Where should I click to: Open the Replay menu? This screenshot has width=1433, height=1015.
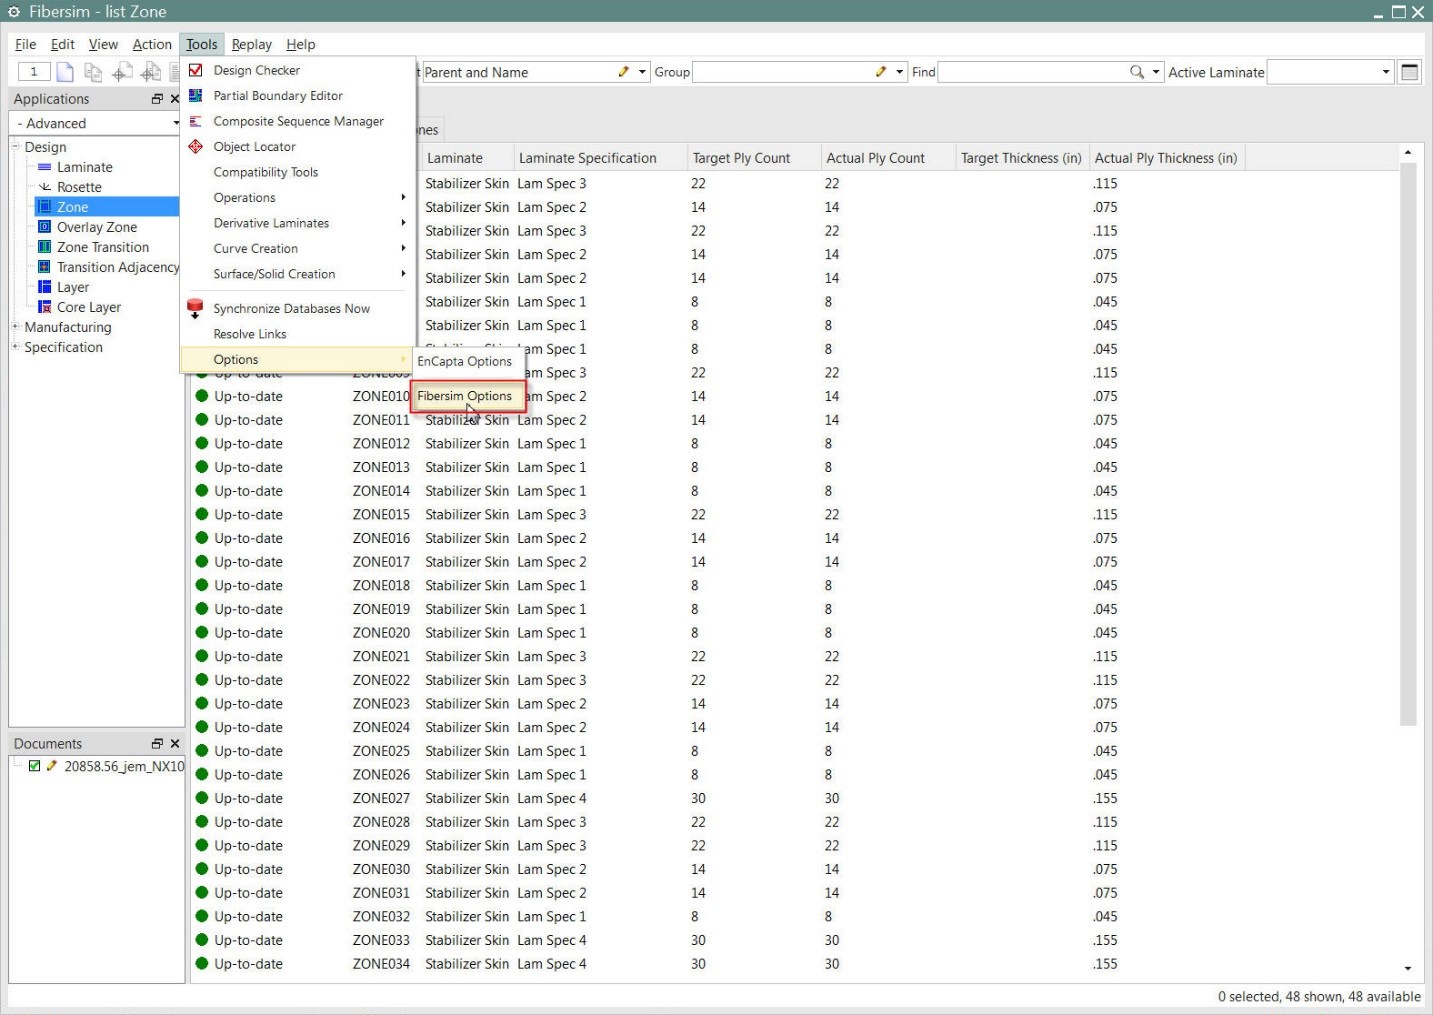tap(251, 44)
